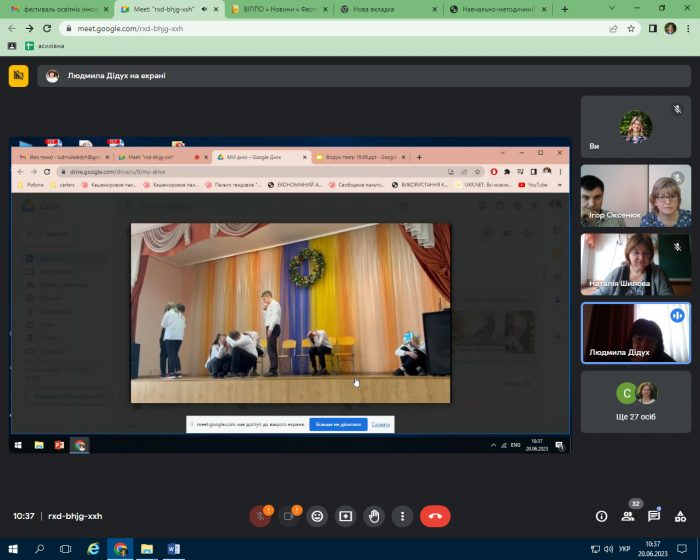Click the Present now screen share icon

[x=346, y=516]
